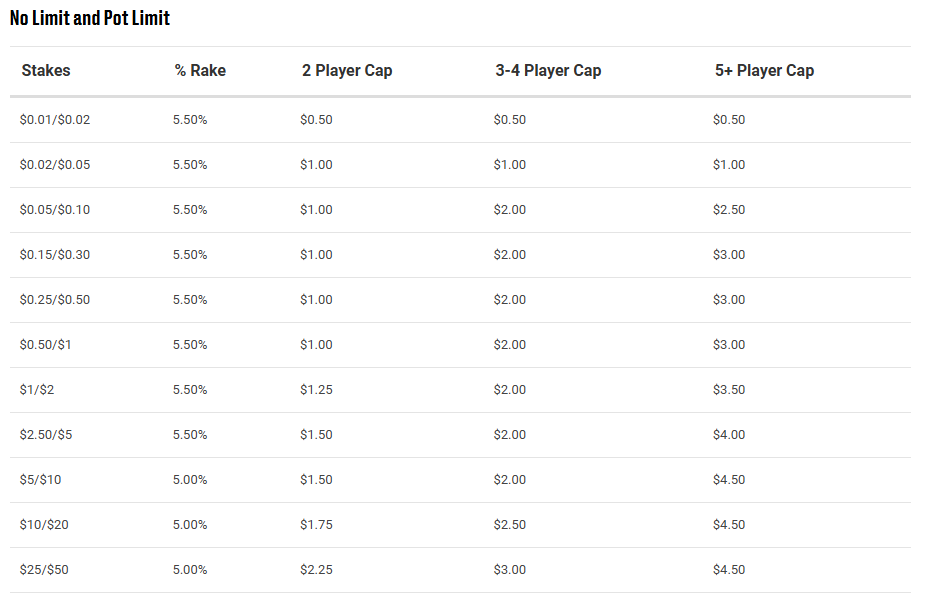
Task: Select the $5/$10 stakes cell
Action: [40, 480]
